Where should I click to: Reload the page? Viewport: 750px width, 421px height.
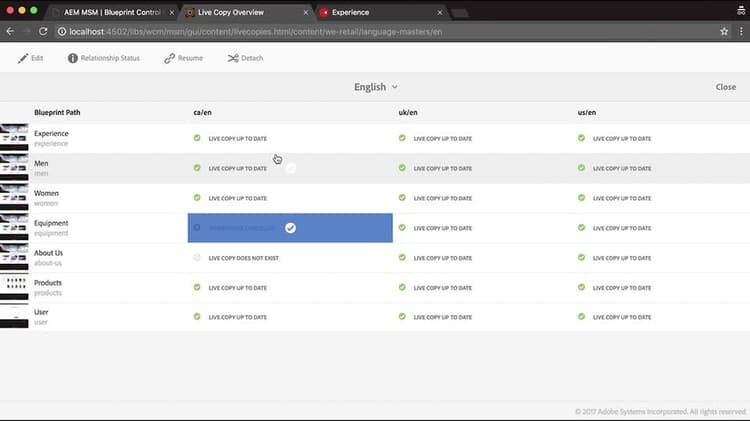click(43, 32)
